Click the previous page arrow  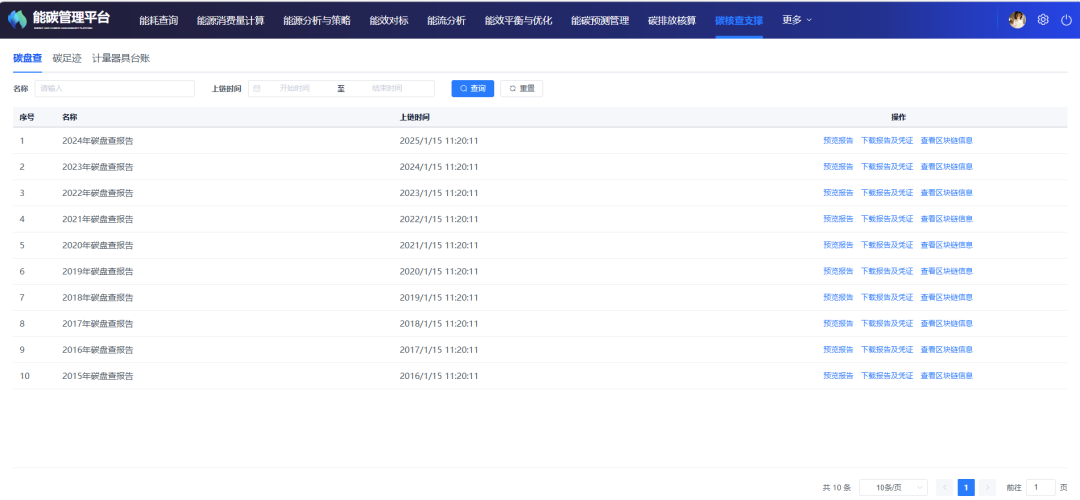click(944, 488)
